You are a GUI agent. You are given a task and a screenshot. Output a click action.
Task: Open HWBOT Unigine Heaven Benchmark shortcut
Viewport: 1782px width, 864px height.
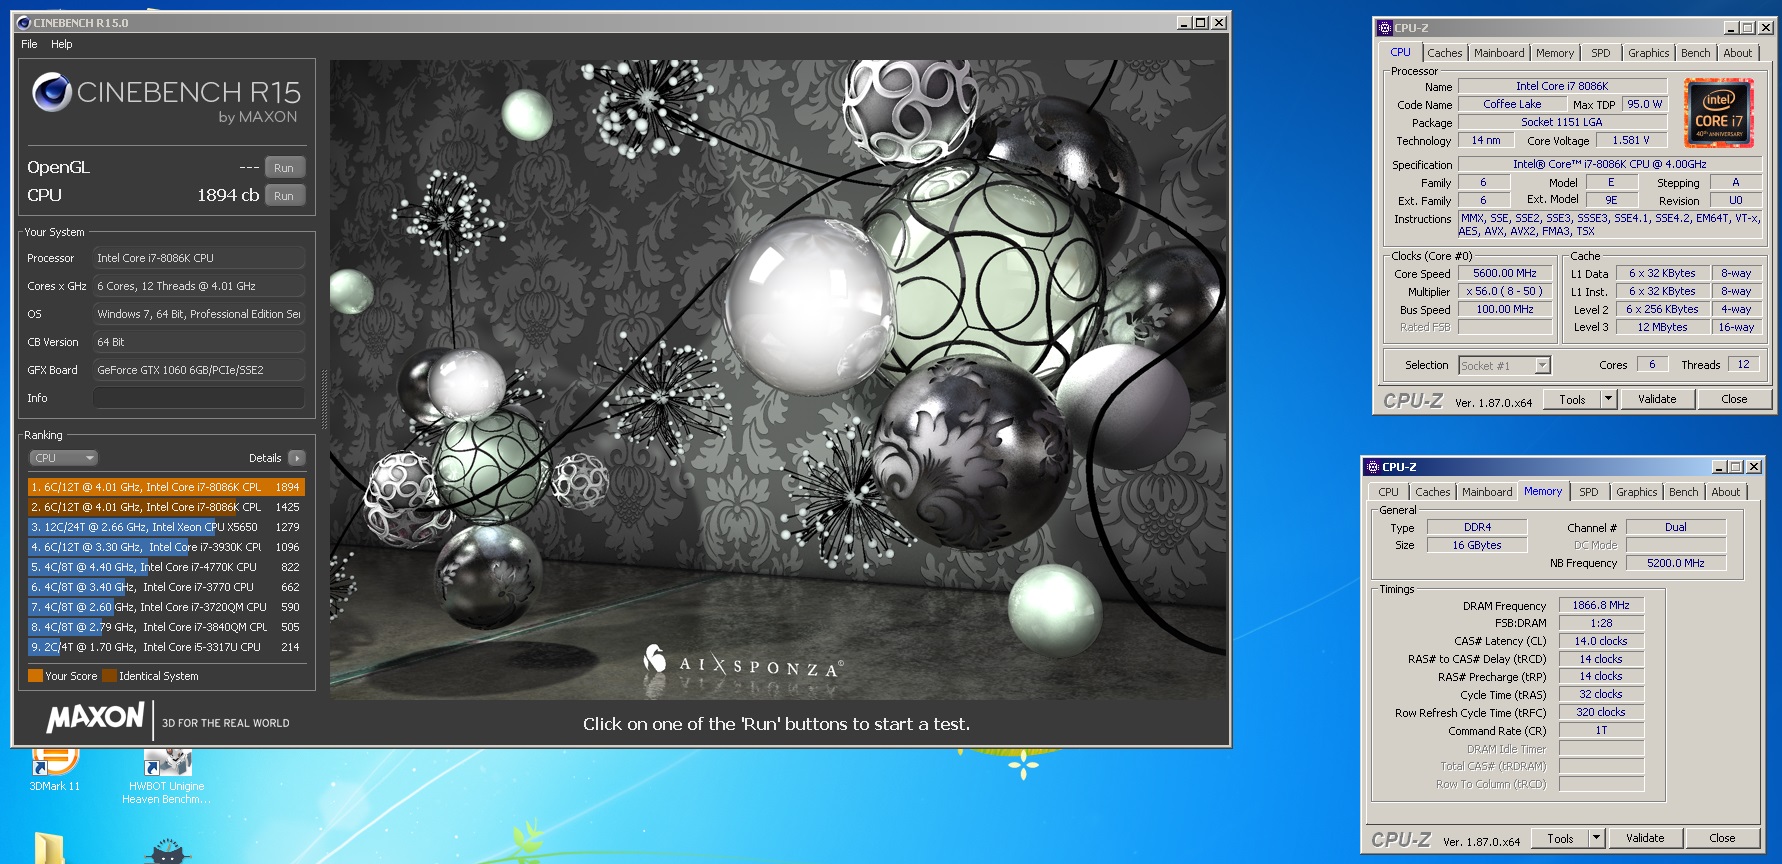click(167, 777)
